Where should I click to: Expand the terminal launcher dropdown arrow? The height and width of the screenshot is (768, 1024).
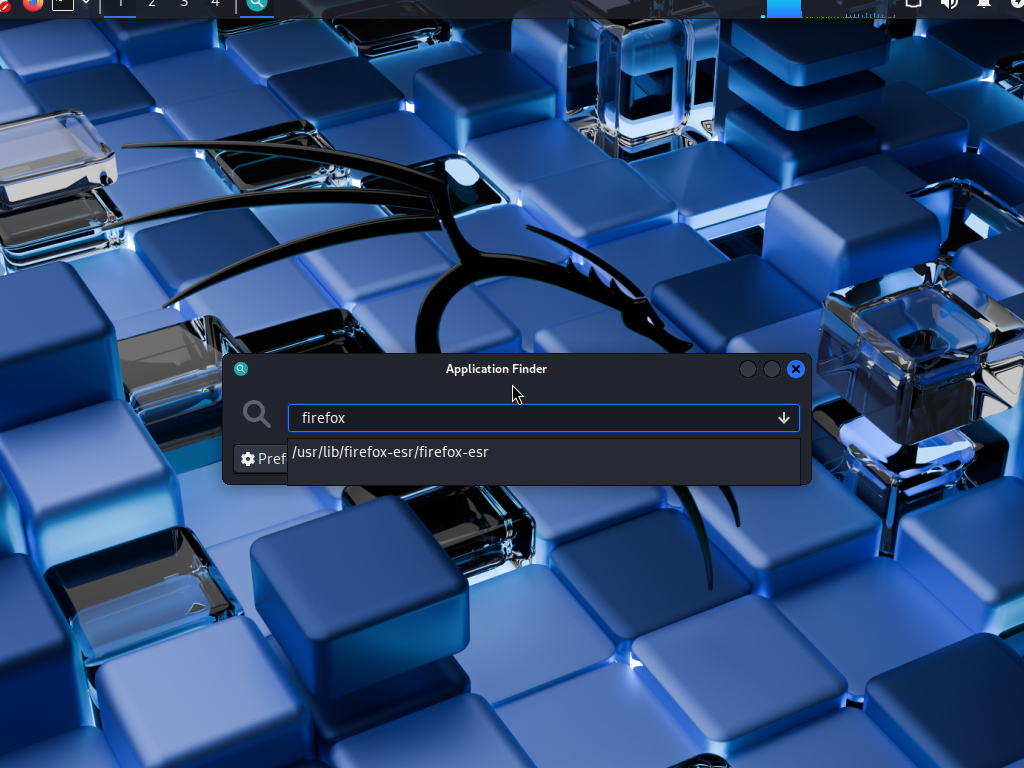tap(86, 3)
